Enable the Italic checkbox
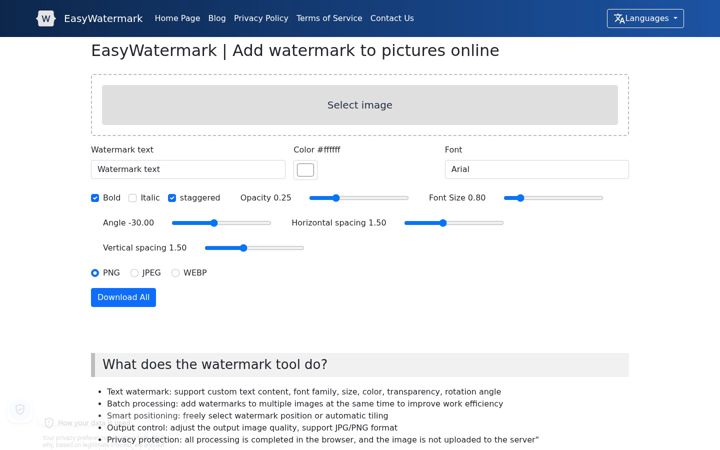The height and width of the screenshot is (450, 720). tap(133, 198)
